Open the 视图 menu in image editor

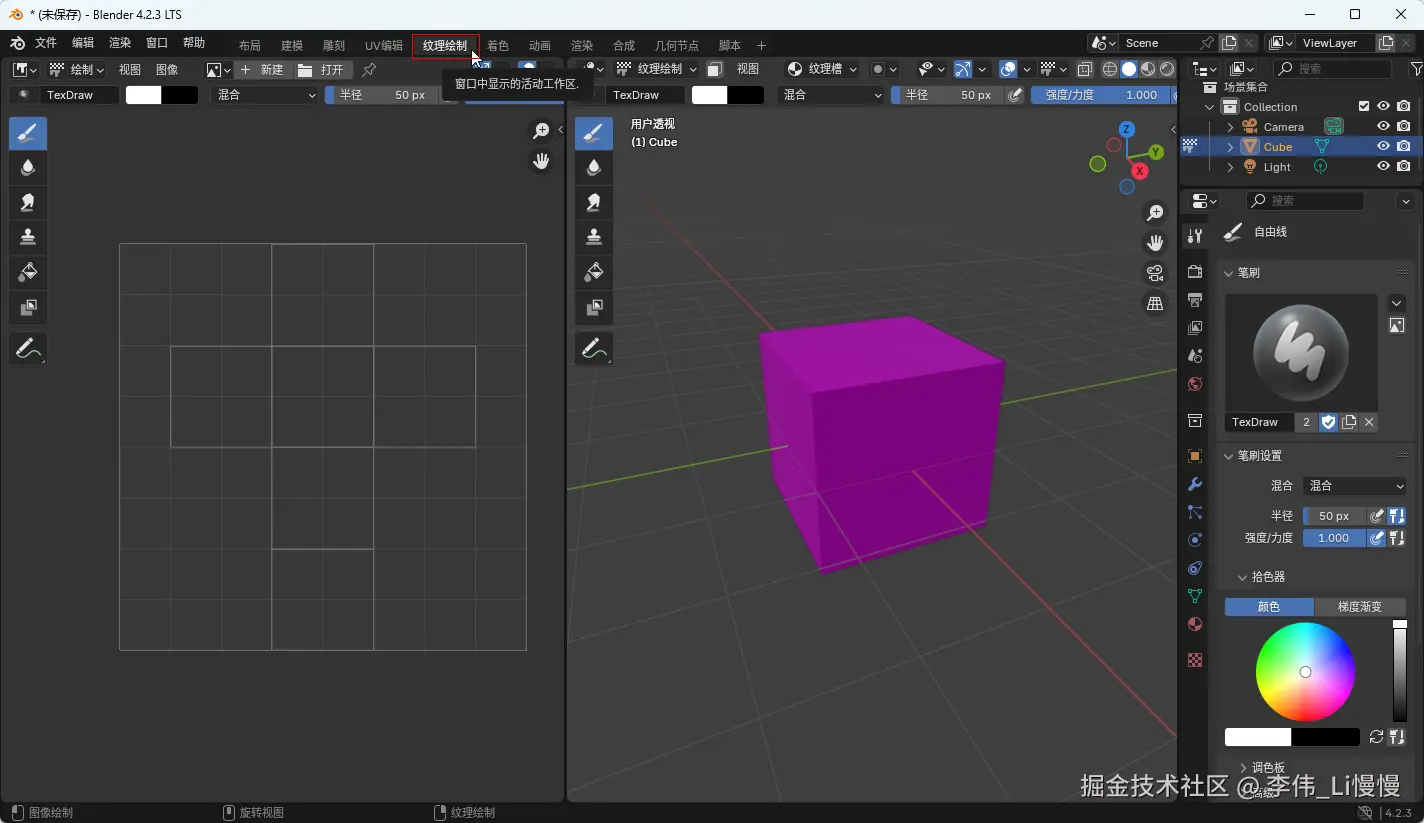(x=130, y=70)
